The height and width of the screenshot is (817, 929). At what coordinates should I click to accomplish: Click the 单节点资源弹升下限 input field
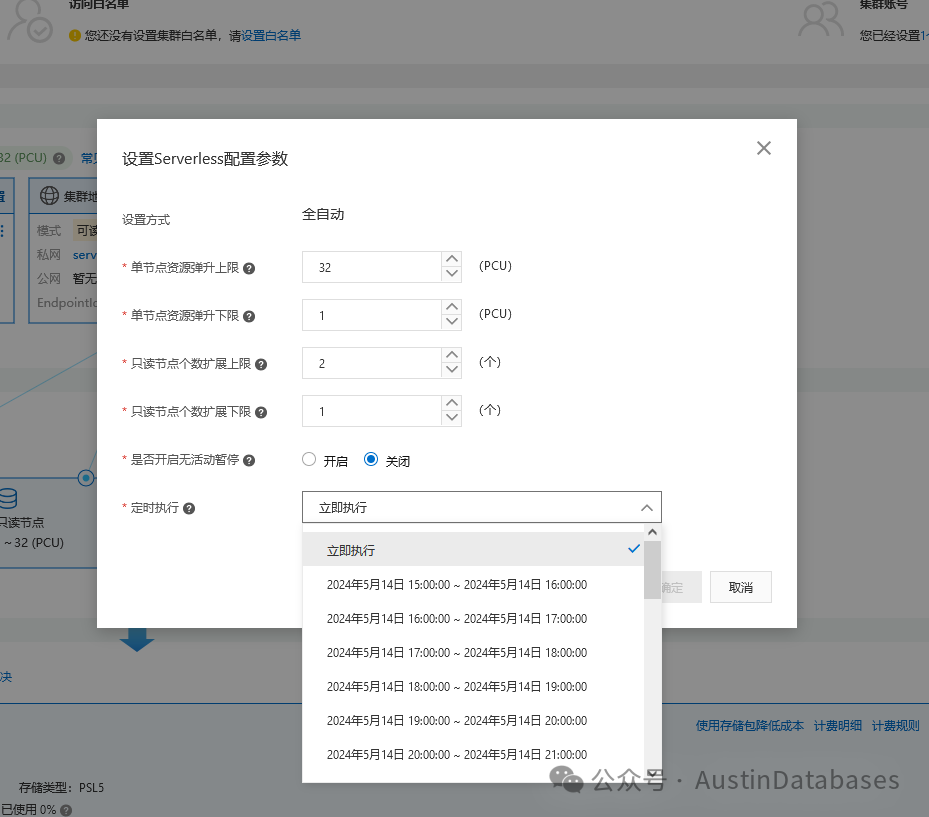[372, 315]
